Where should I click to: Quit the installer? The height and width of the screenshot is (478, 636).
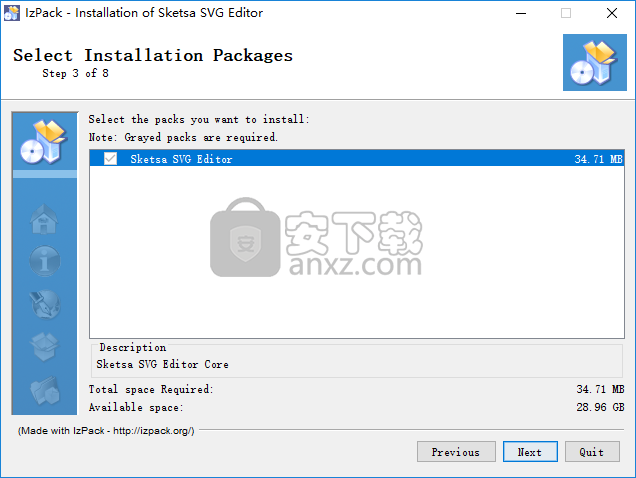[592, 452]
